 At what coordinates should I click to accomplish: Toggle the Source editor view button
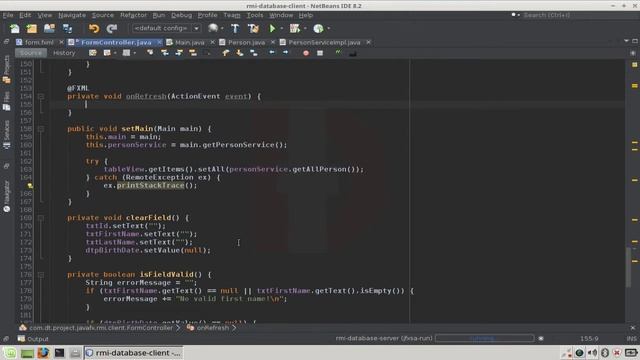(x=31, y=53)
